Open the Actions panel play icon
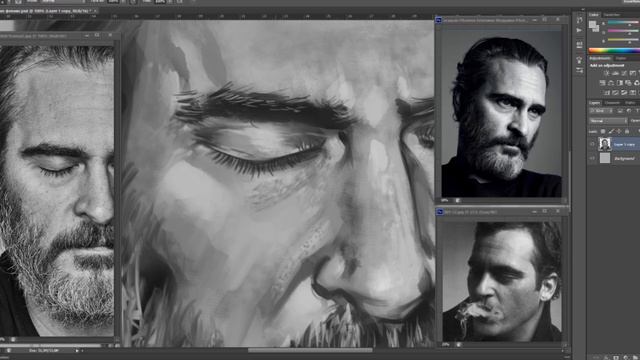 click(x=579, y=30)
